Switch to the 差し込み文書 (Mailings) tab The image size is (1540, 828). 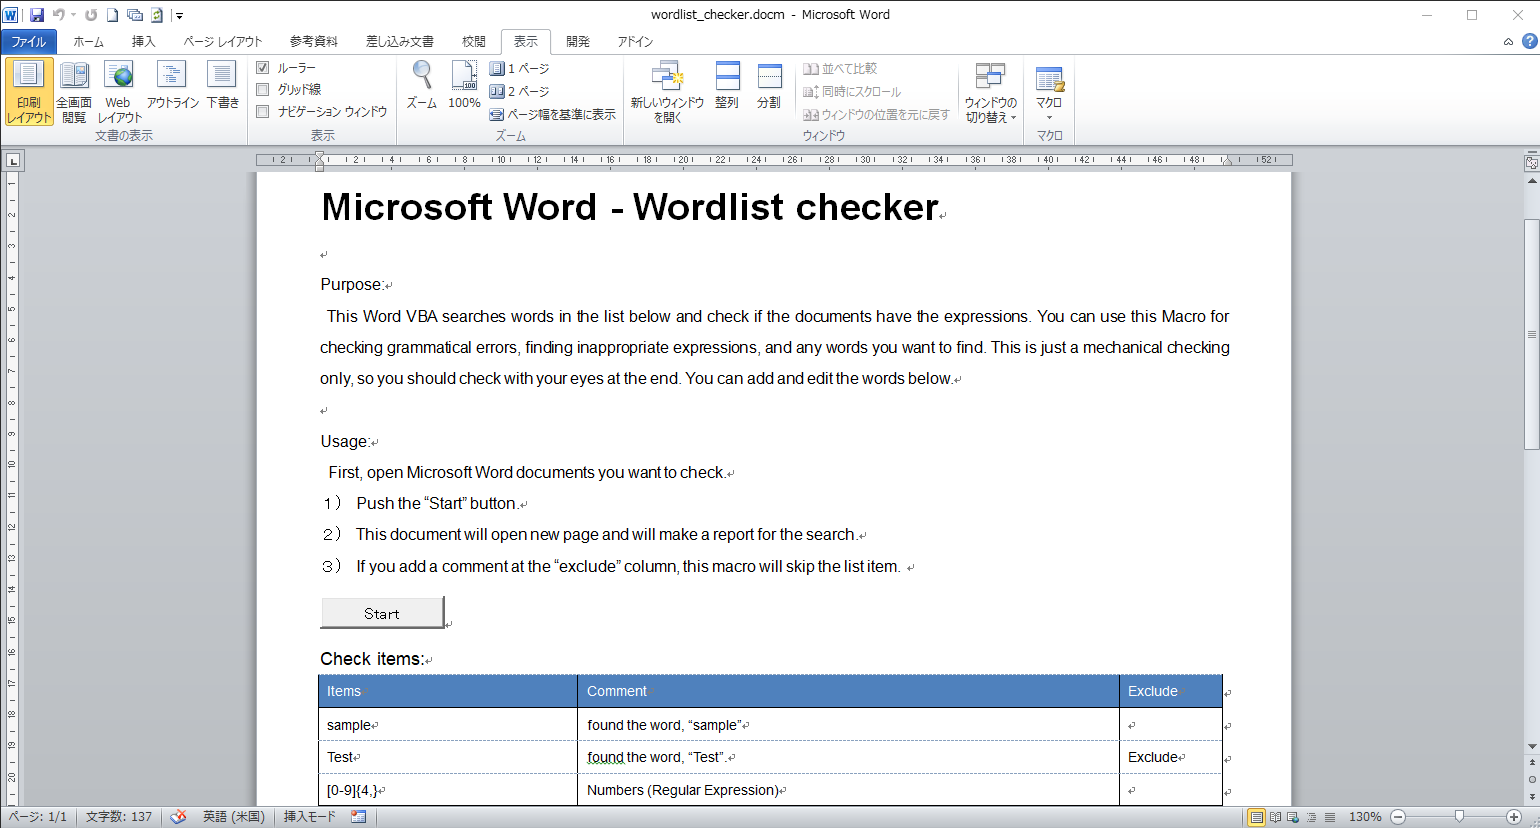400,42
